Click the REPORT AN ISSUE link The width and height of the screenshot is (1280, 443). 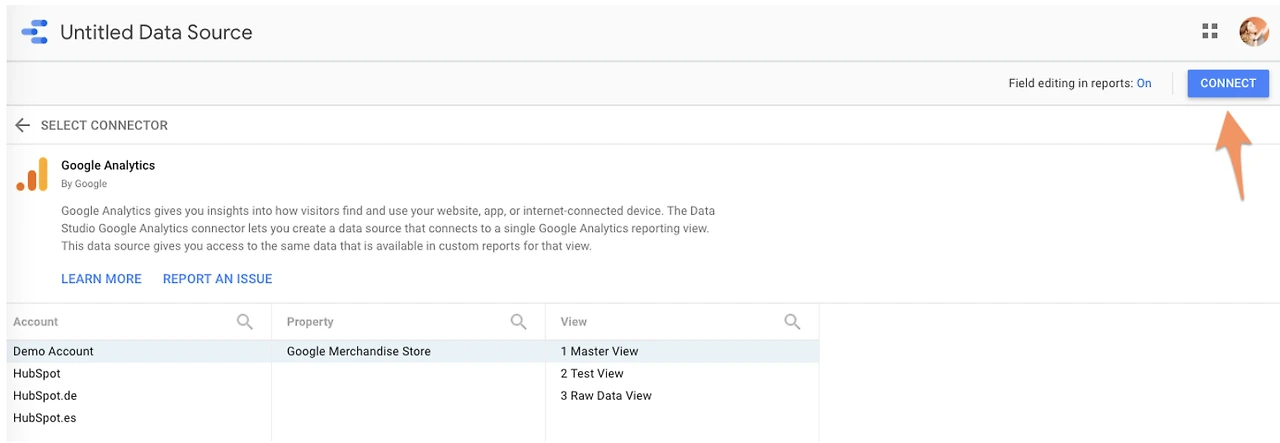click(x=217, y=279)
